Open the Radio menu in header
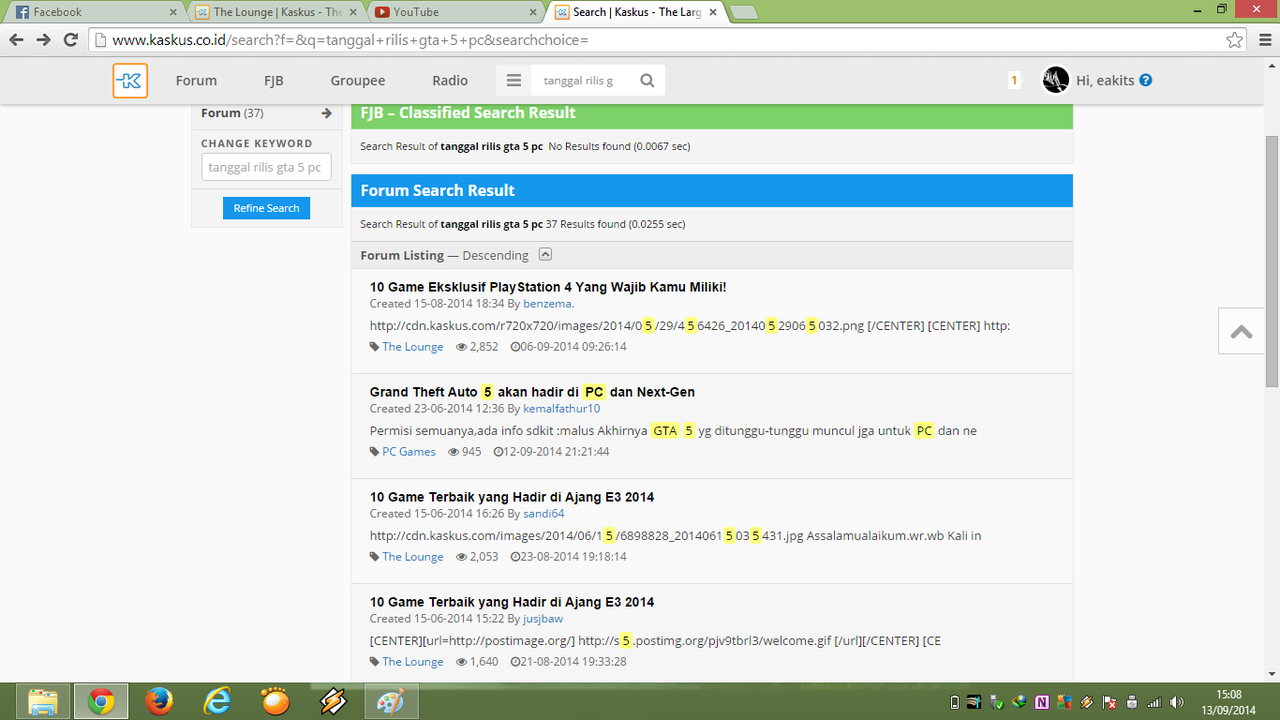Viewport: 1280px width, 720px height. [x=450, y=81]
